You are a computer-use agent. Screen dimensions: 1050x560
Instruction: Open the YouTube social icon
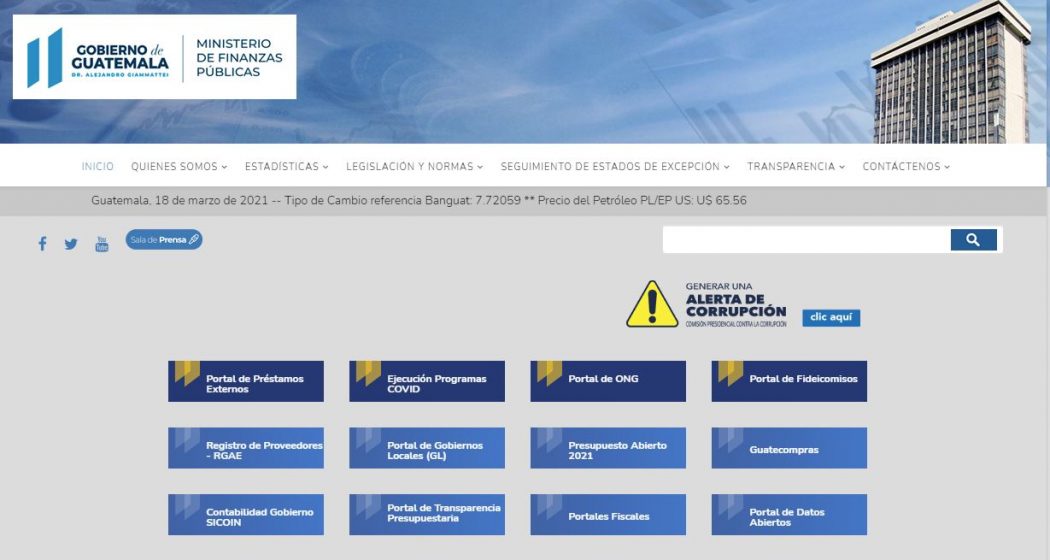pos(102,244)
